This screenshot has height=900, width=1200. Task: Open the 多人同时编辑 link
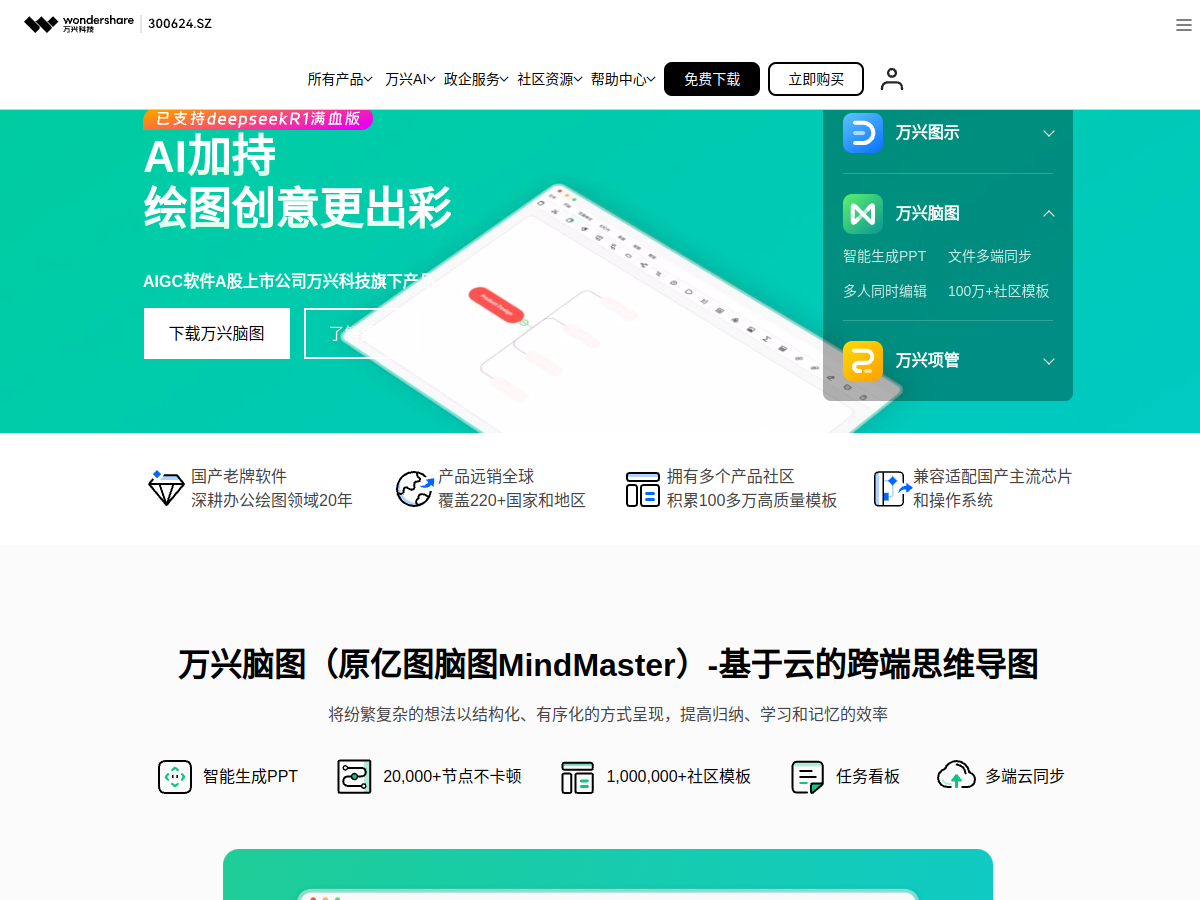click(885, 291)
